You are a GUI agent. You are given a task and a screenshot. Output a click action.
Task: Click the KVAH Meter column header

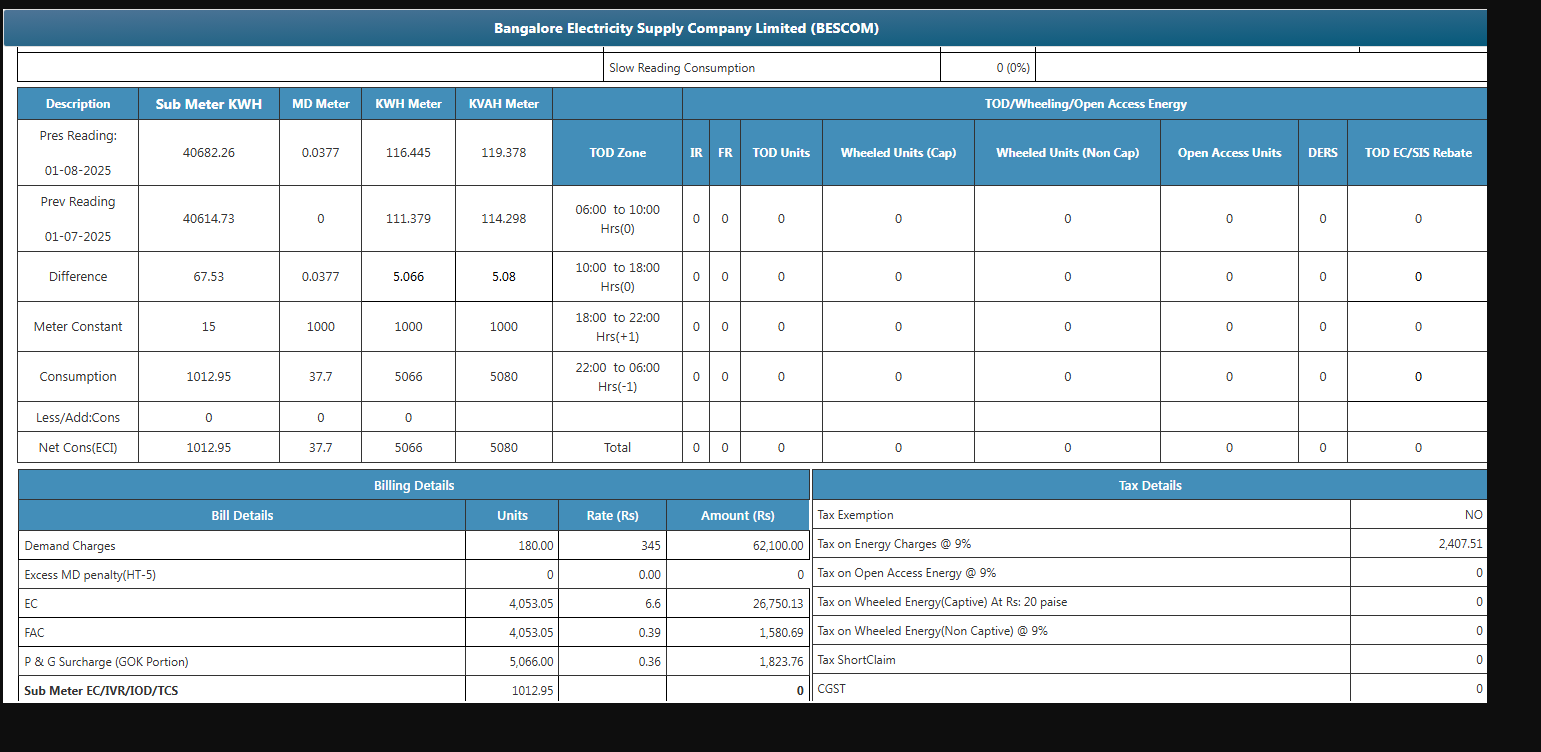click(x=504, y=104)
